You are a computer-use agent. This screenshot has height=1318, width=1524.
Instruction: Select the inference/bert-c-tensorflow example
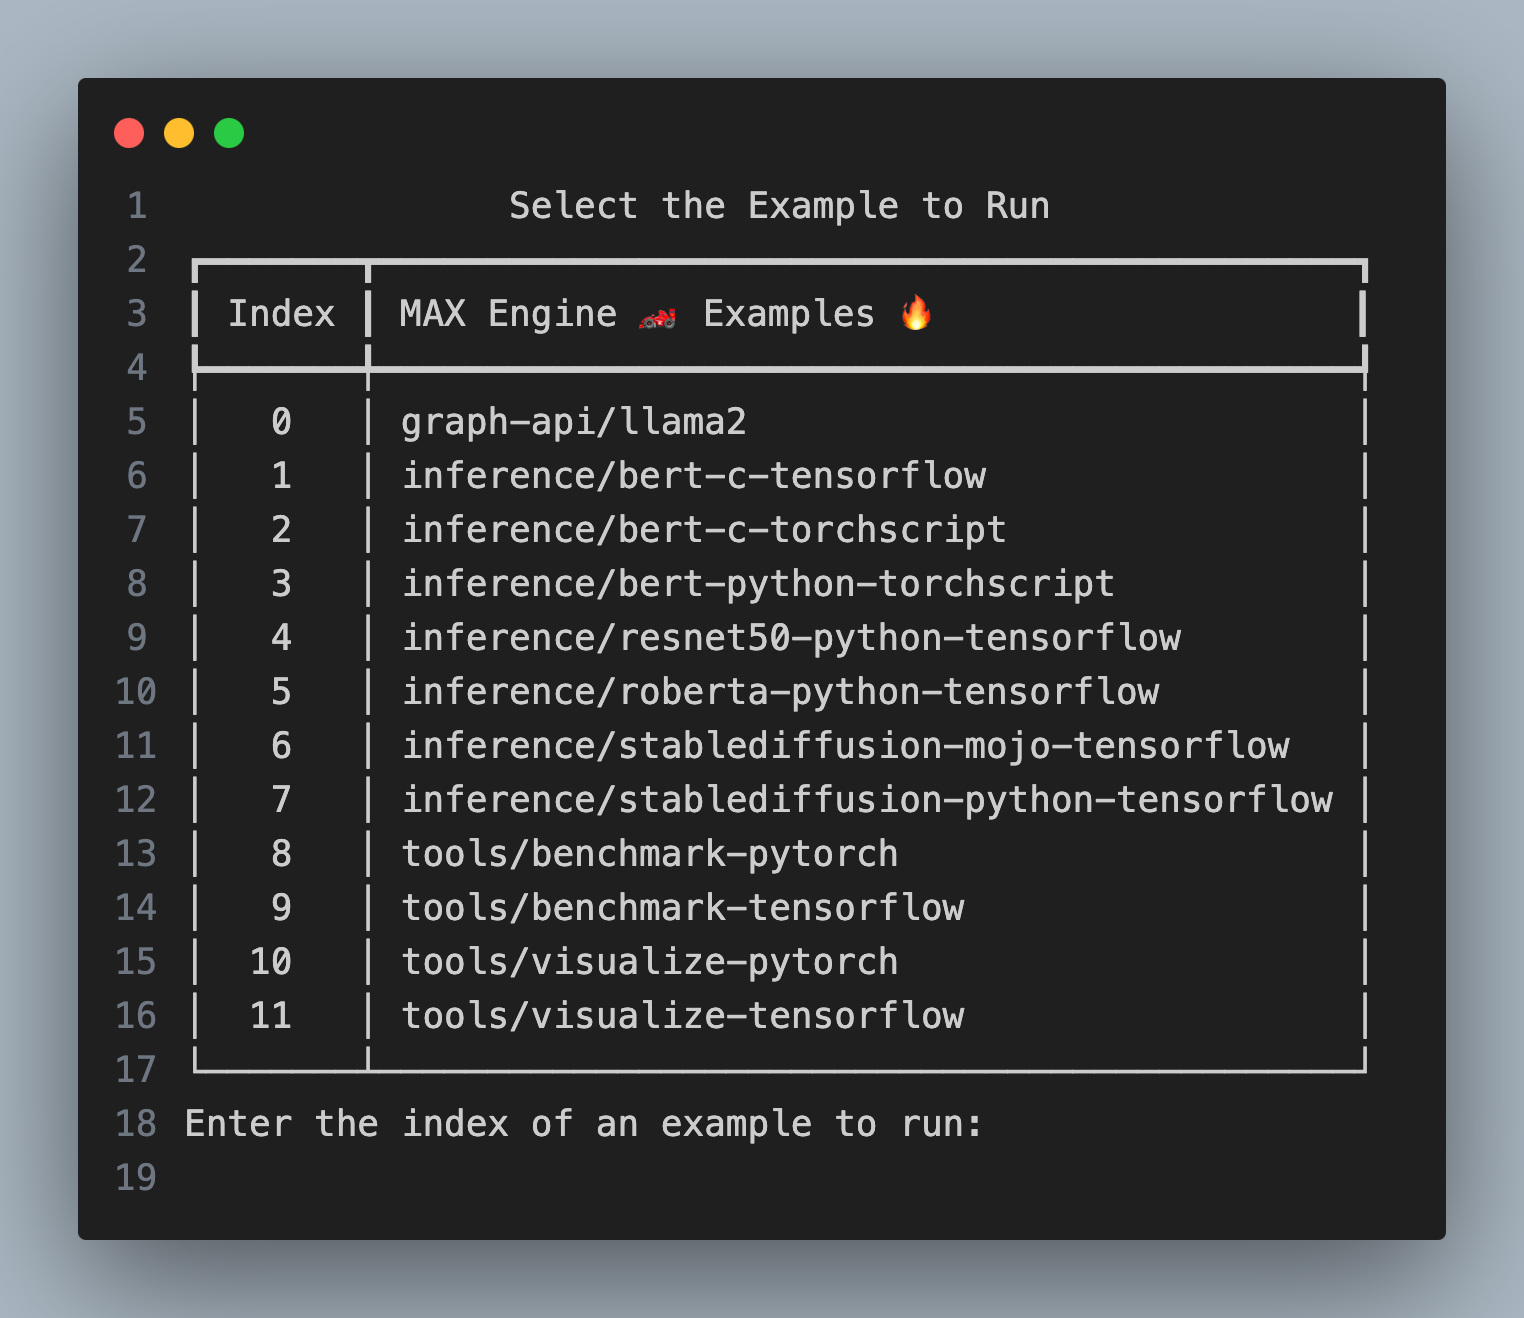(x=694, y=476)
